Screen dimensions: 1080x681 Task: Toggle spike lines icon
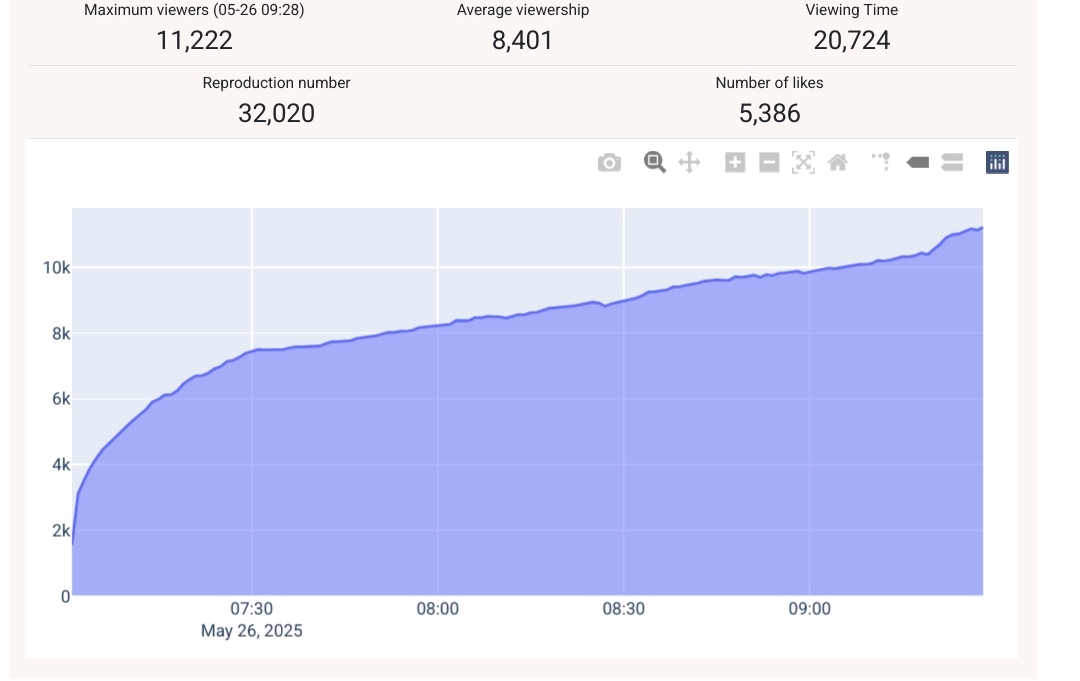coord(881,163)
